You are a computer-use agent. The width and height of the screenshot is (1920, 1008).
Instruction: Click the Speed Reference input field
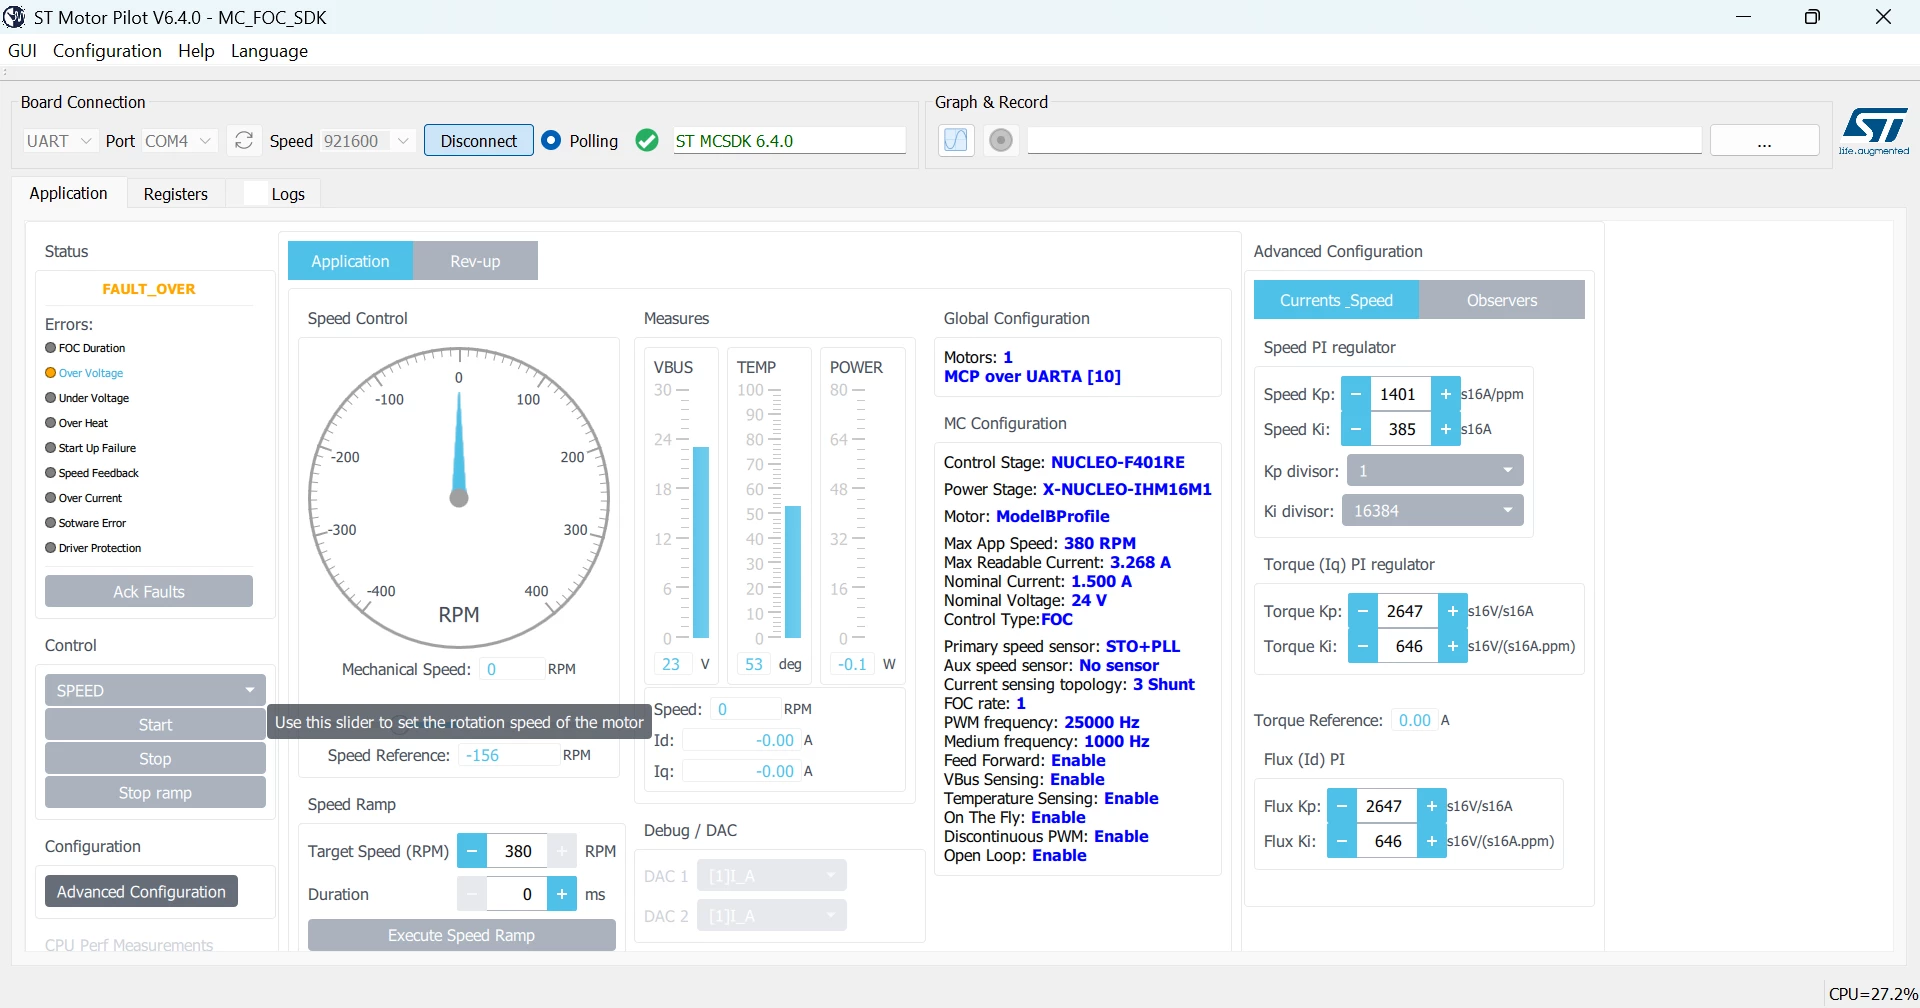point(509,756)
